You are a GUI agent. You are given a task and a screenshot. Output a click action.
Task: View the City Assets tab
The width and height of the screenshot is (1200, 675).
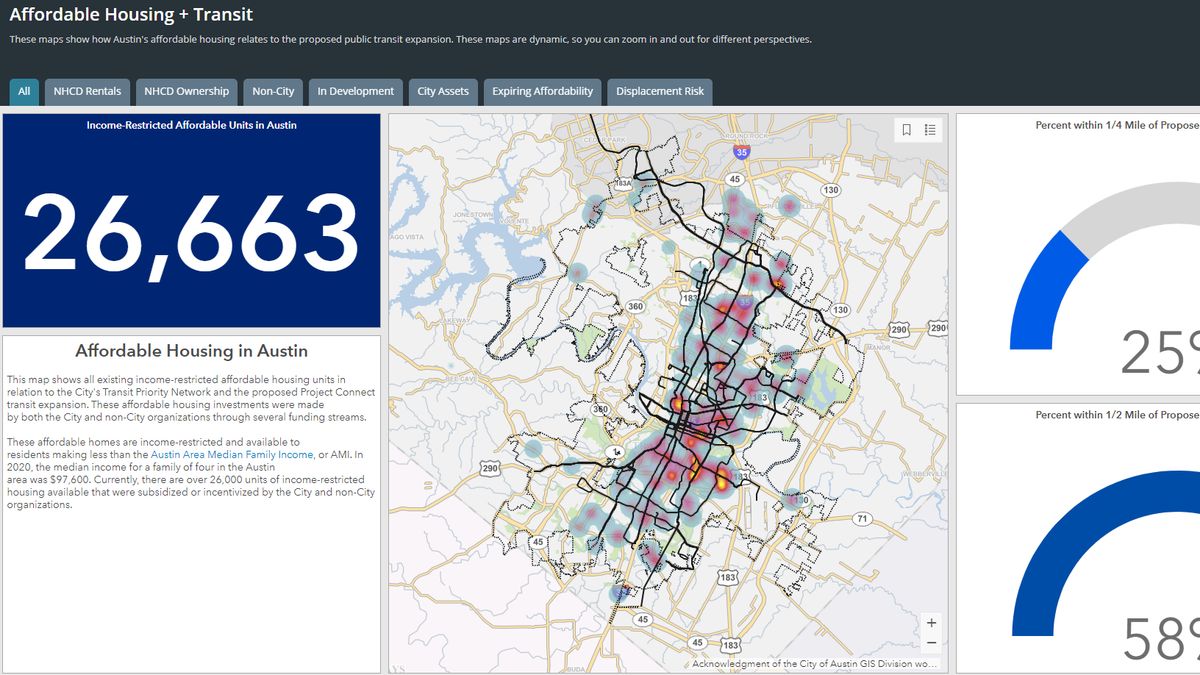443,91
